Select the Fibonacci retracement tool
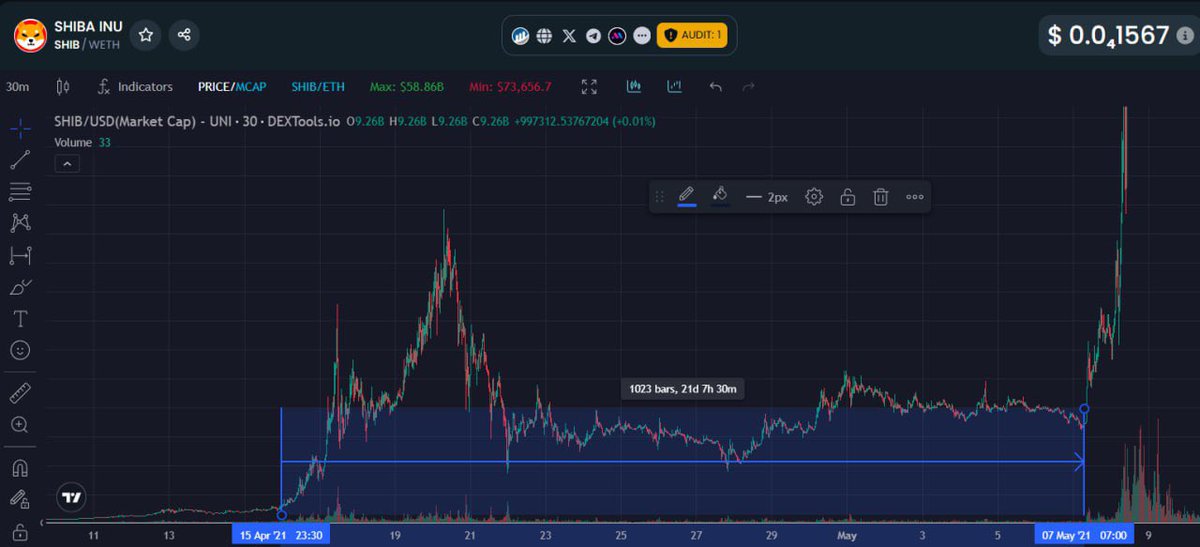The image size is (1200, 547). pyautogui.click(x=20, y=191)
